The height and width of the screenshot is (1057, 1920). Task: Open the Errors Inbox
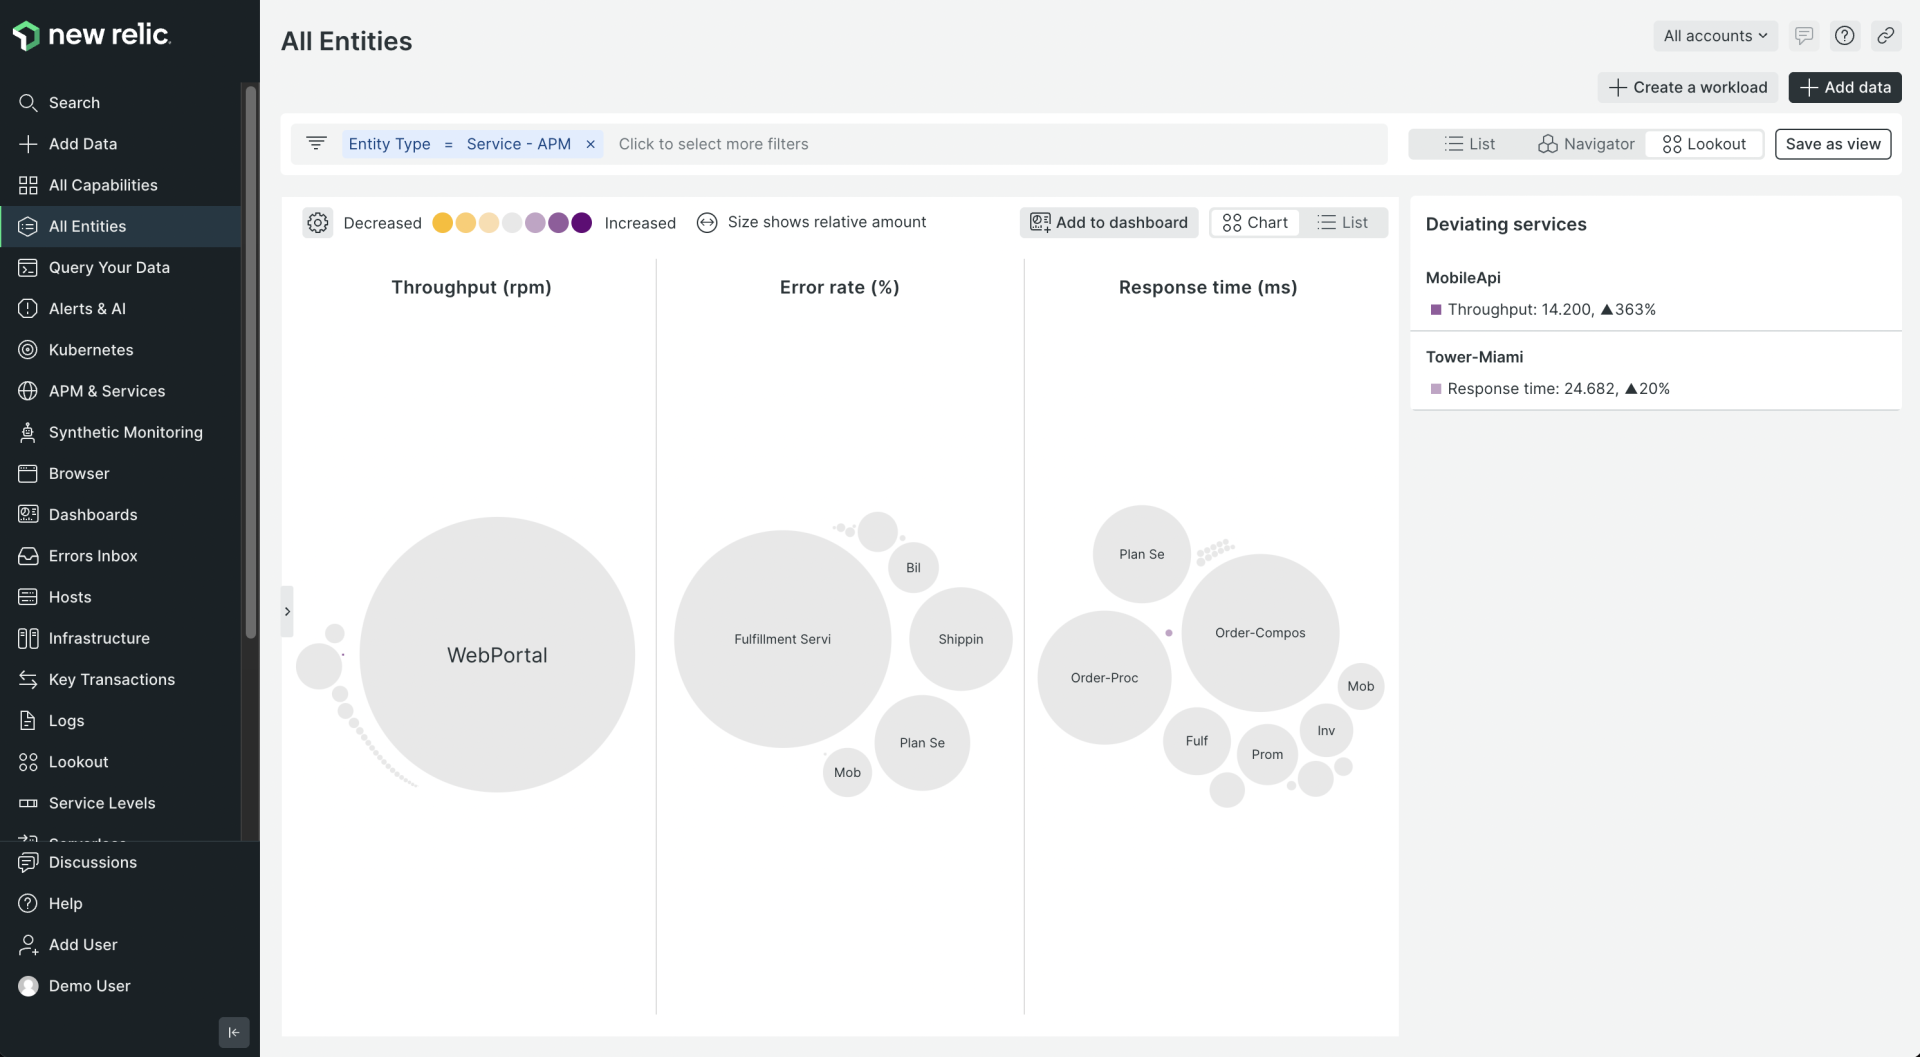point(92,555)
